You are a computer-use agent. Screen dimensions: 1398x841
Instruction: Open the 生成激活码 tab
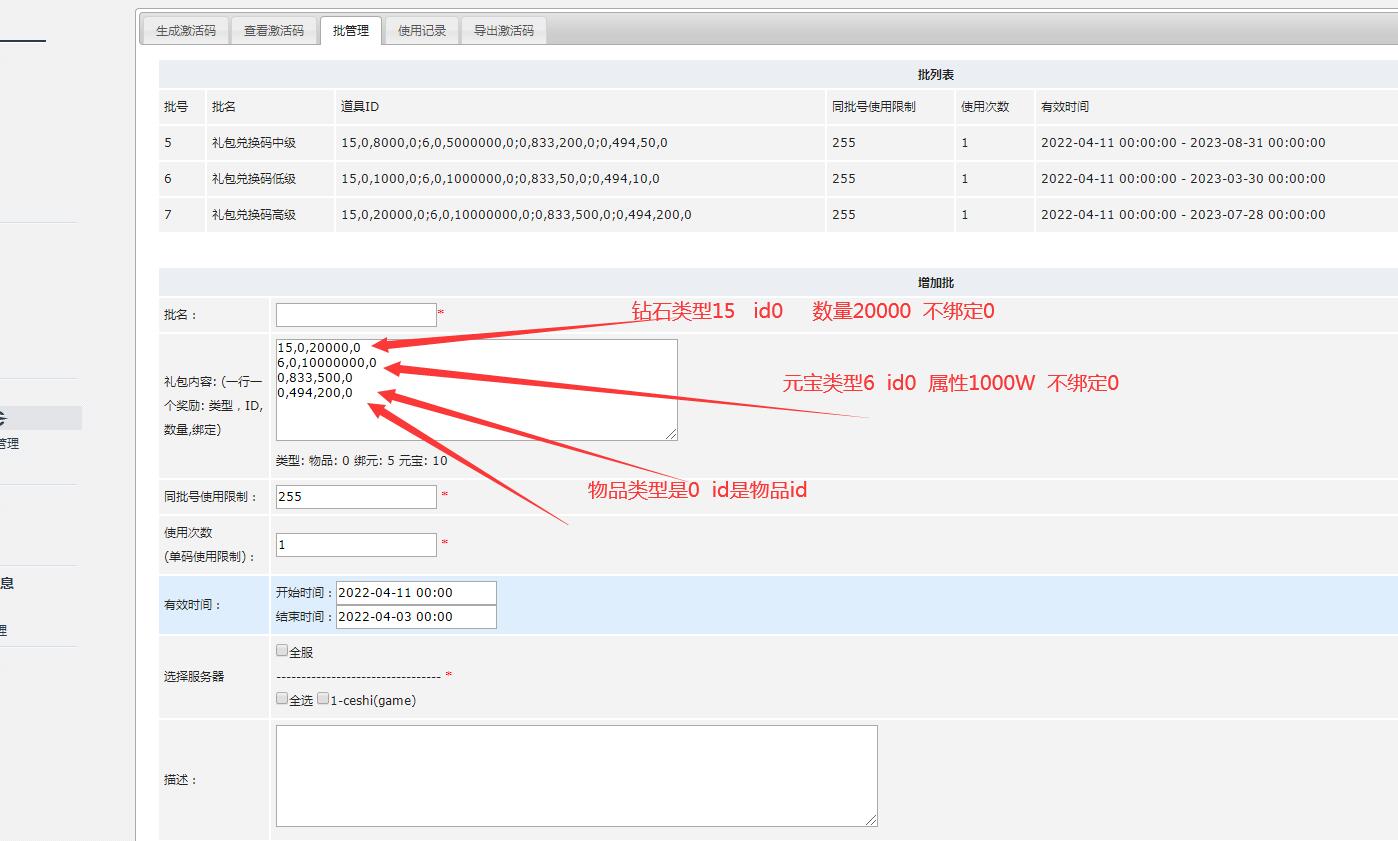[x=185, y=31]
